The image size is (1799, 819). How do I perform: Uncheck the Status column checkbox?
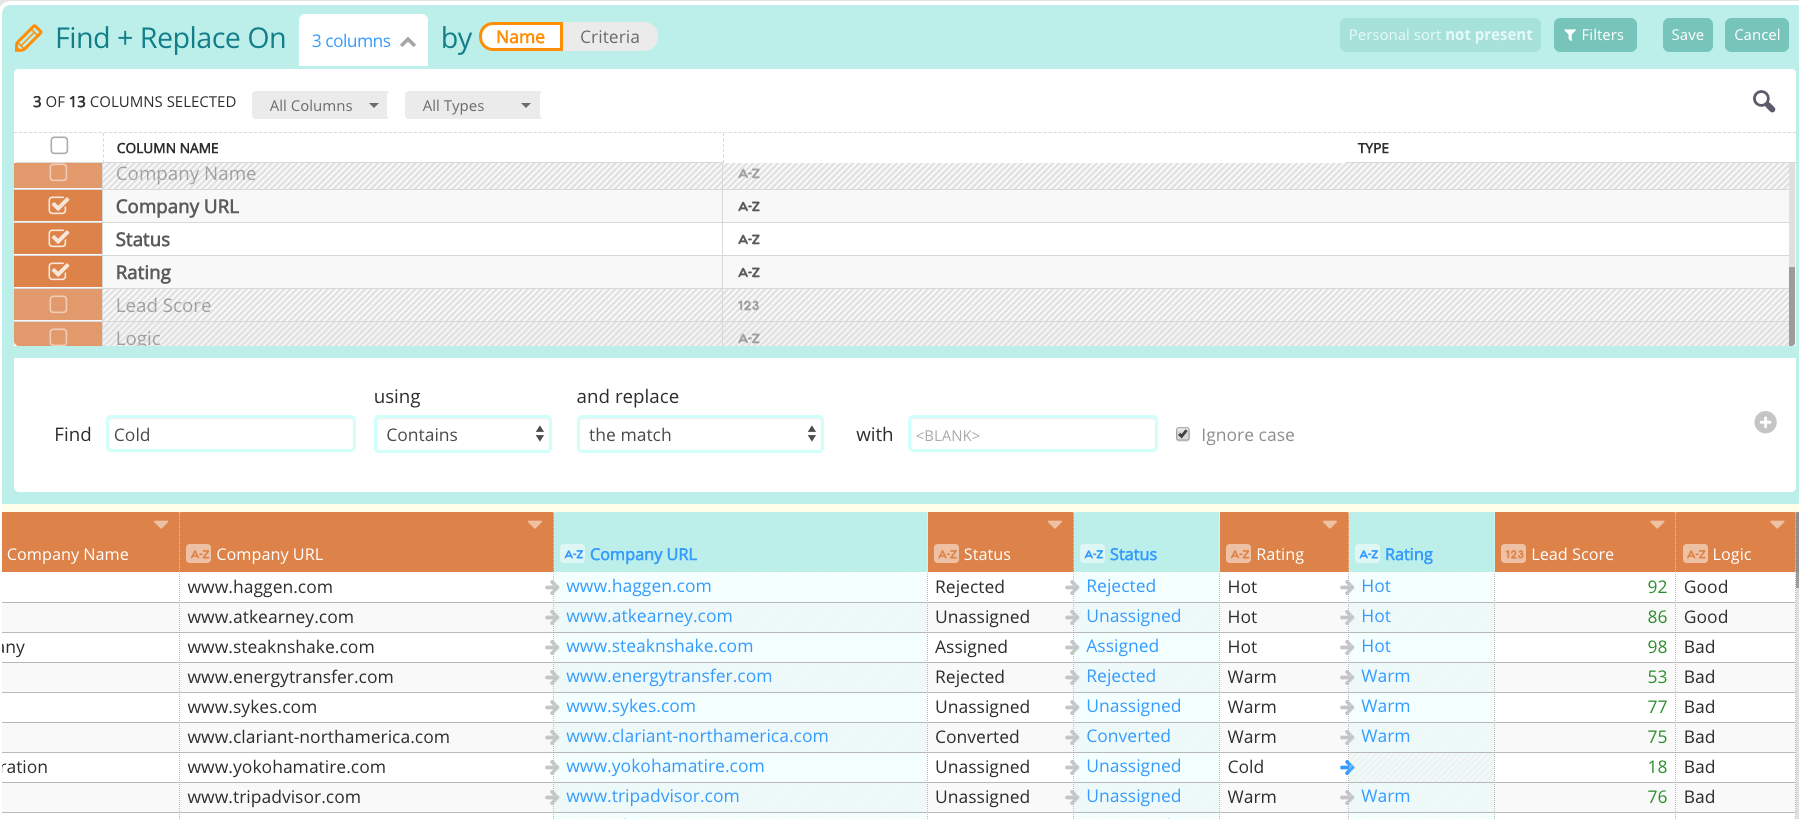[x=59, y=239]
